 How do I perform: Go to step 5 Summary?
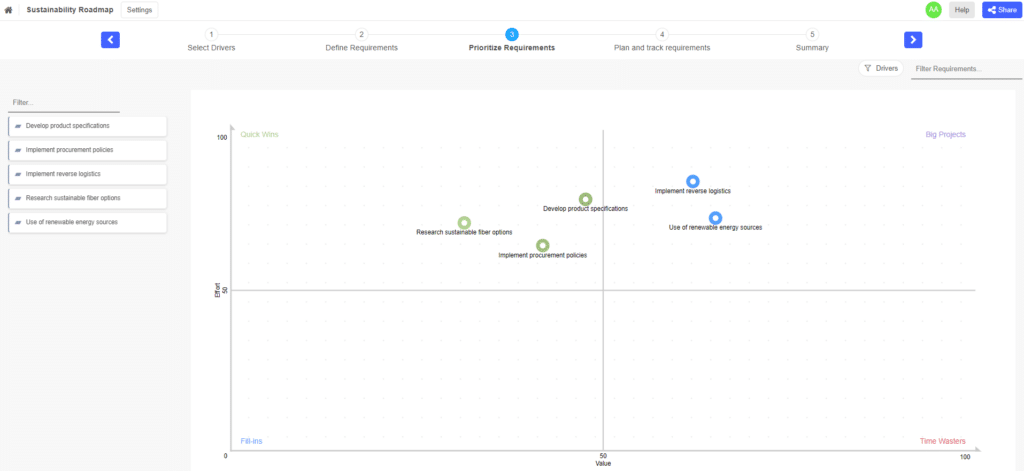[x=812, y=41]
